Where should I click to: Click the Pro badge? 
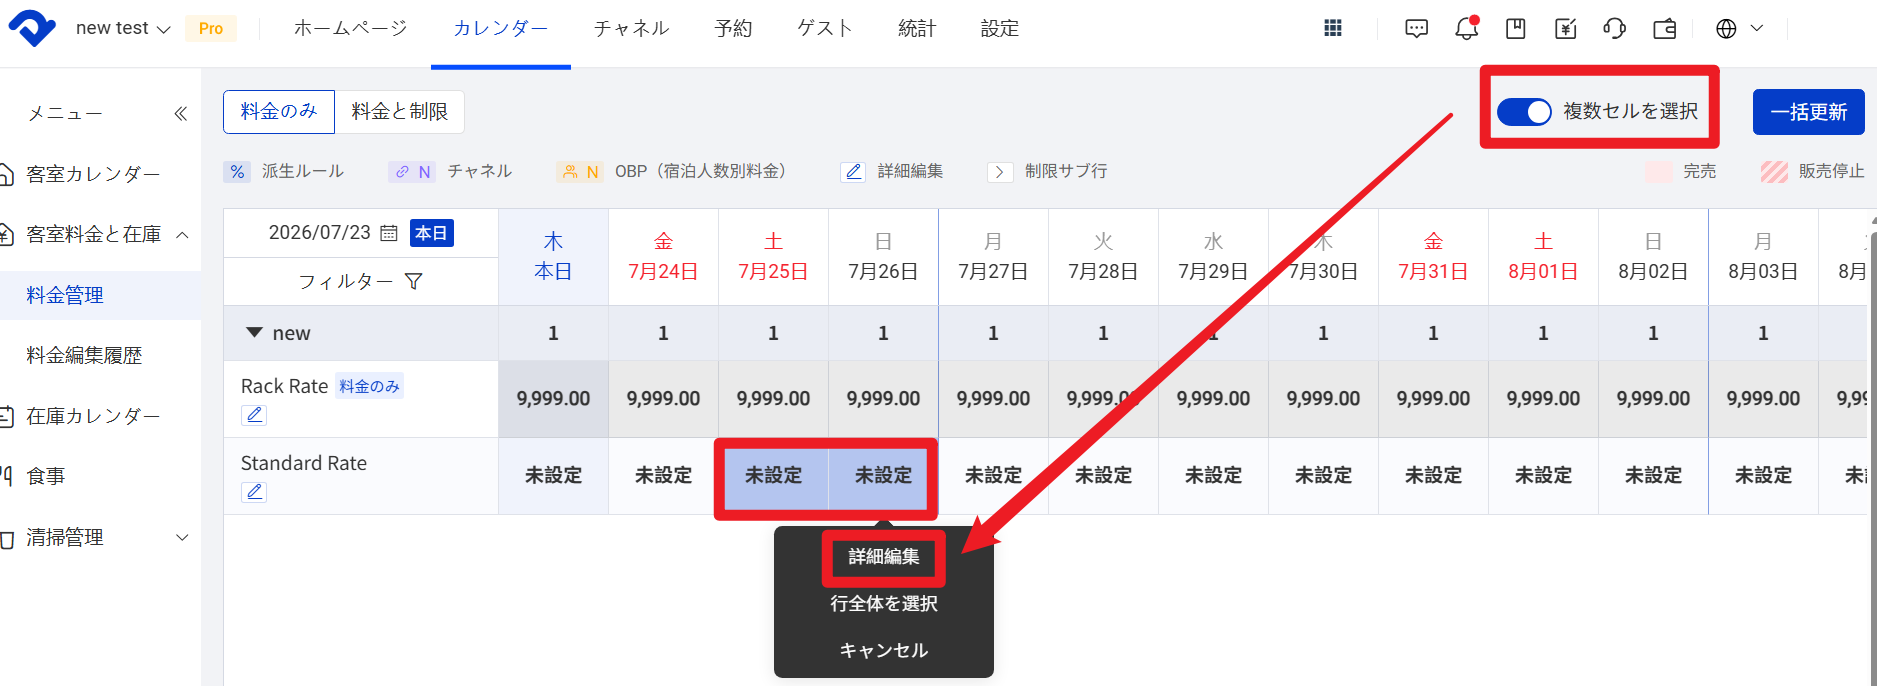[x=211, y=28]
